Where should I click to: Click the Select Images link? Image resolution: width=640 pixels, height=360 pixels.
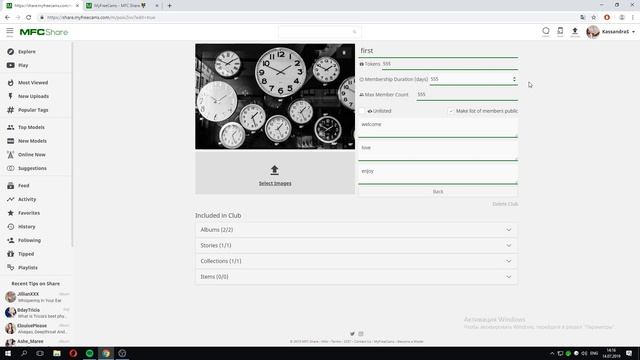click(x=275, y=184)
